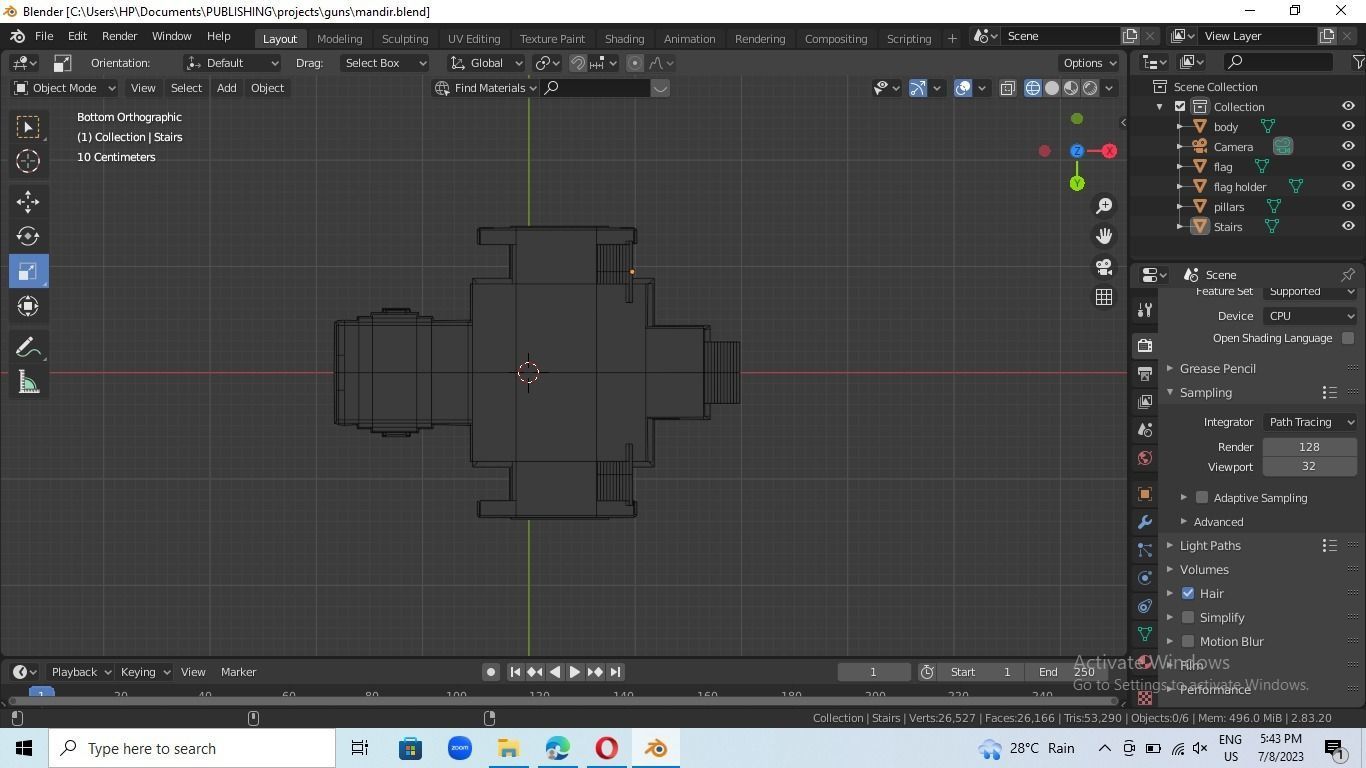Open the Active Tool settings tab
The image size is (1366, 768).
(1145, 310)
